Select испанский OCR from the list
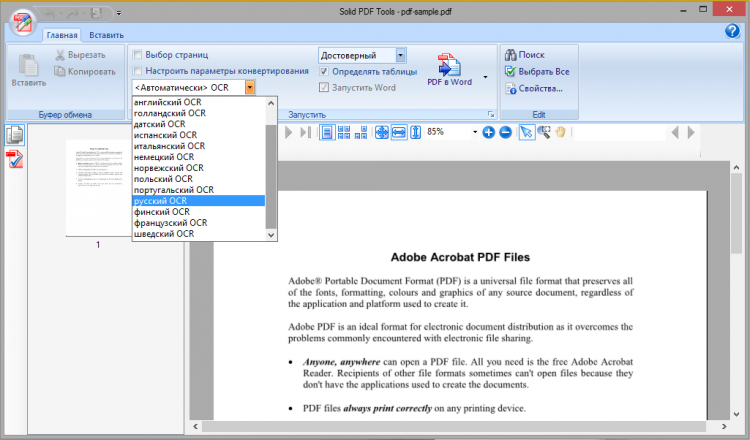This screenshot has height=440, width=750. [x=199, y=135]
